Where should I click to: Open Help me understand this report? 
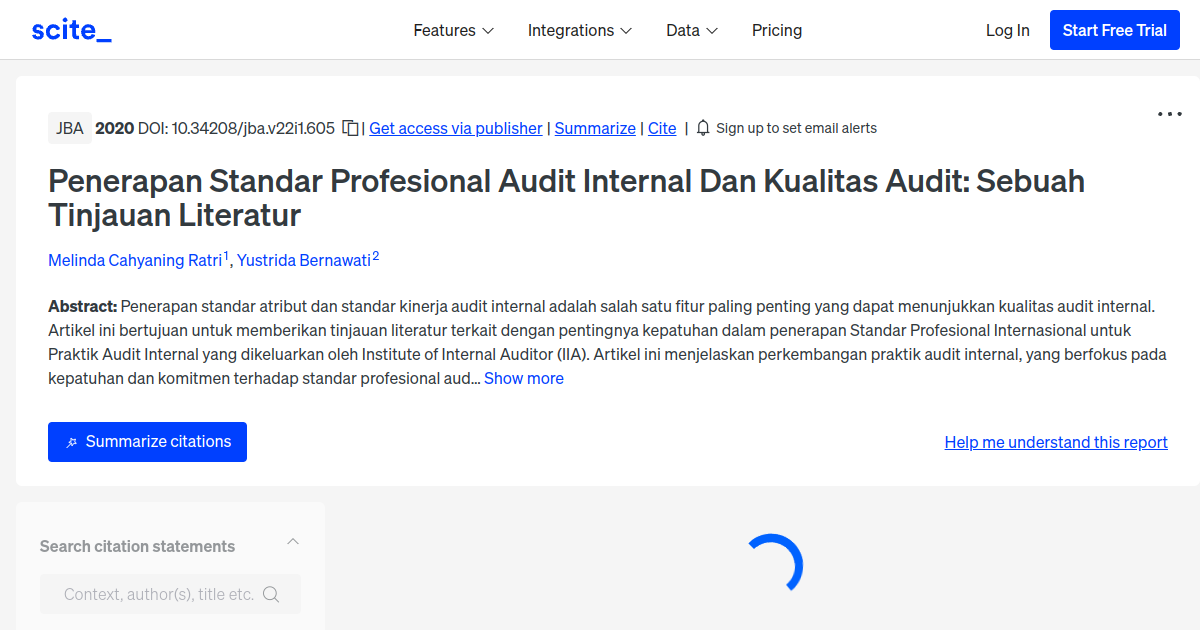(x=1055, y=441)
